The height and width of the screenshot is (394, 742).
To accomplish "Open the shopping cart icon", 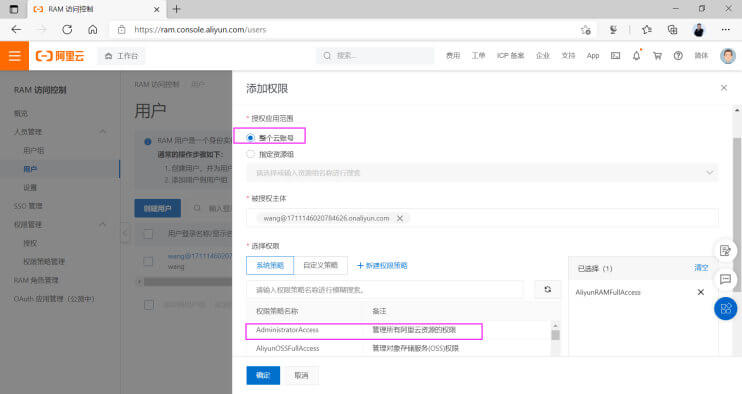I will tap(657, 56).
